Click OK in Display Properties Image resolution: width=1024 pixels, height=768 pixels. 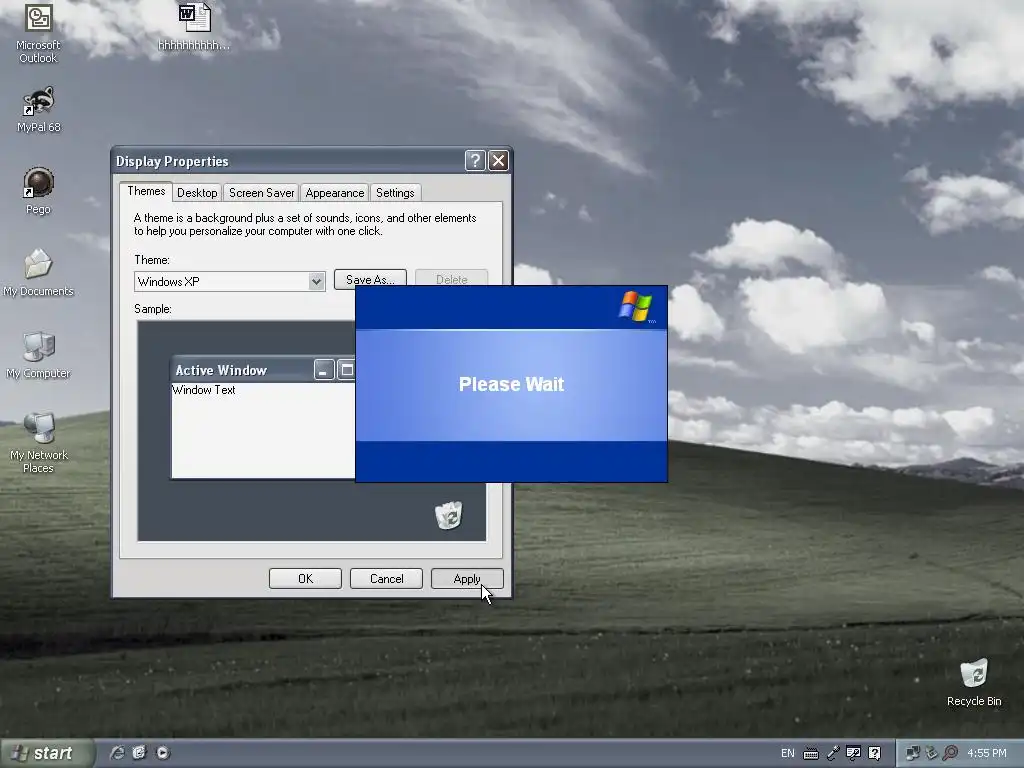(x=305, y=579)
